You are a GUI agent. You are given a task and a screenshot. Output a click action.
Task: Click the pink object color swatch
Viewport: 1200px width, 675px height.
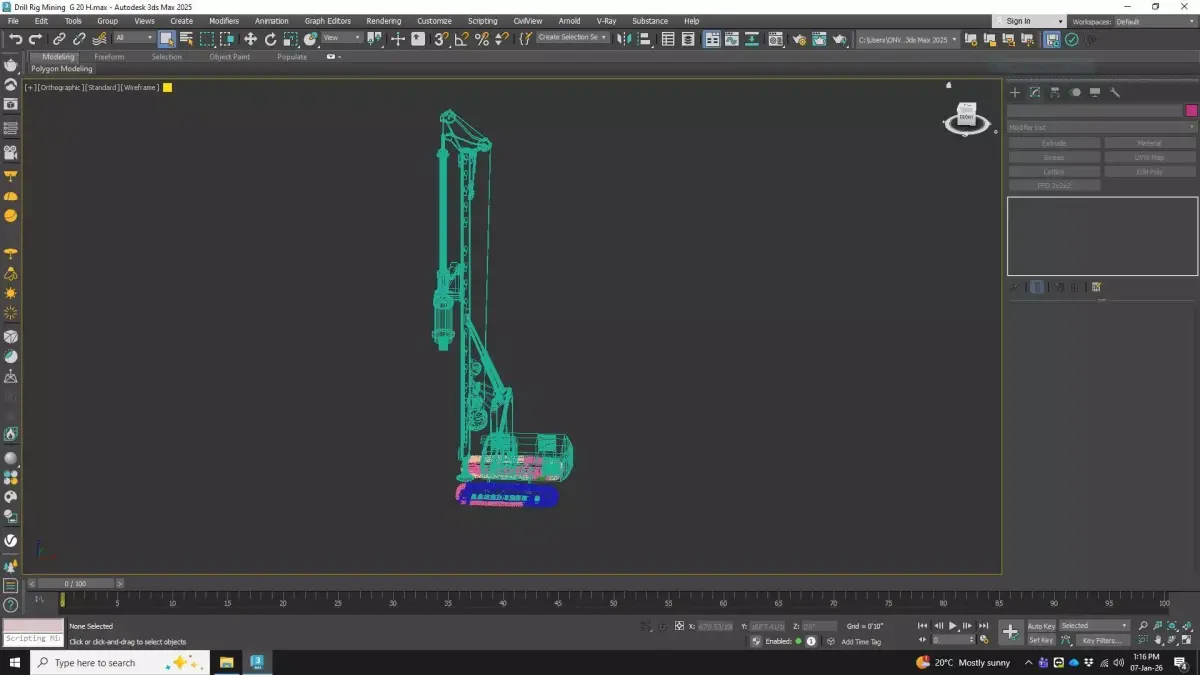[1191, 110]
